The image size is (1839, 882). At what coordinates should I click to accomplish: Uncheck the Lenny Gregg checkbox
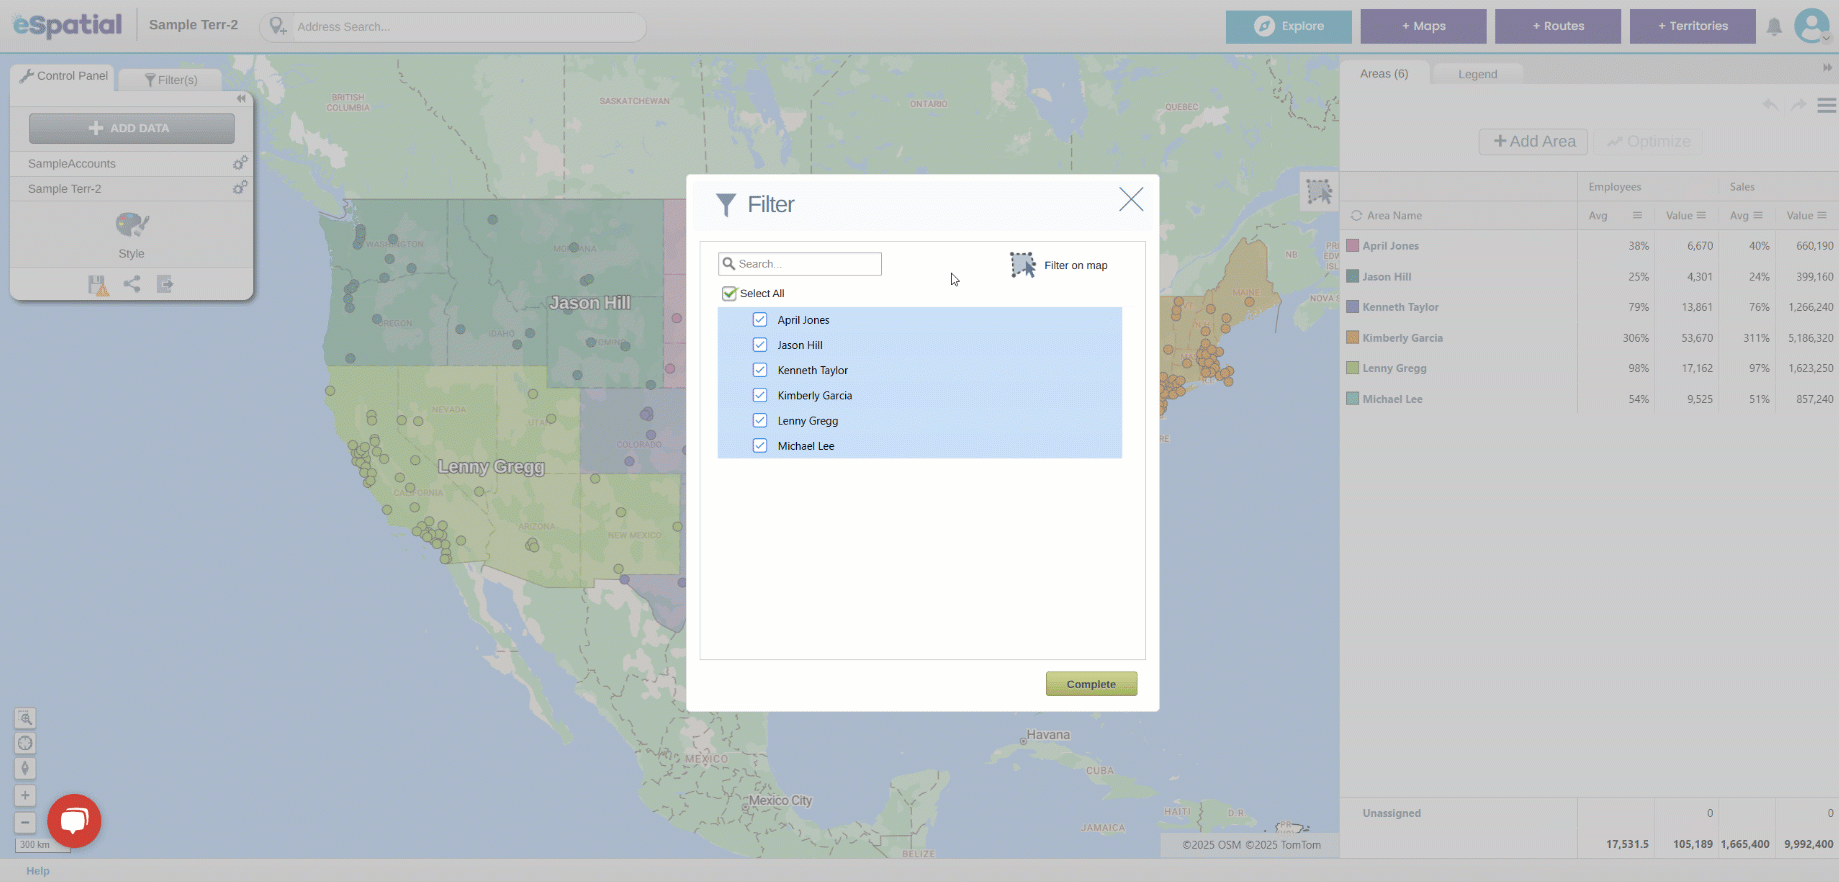[x=760, y=421]
